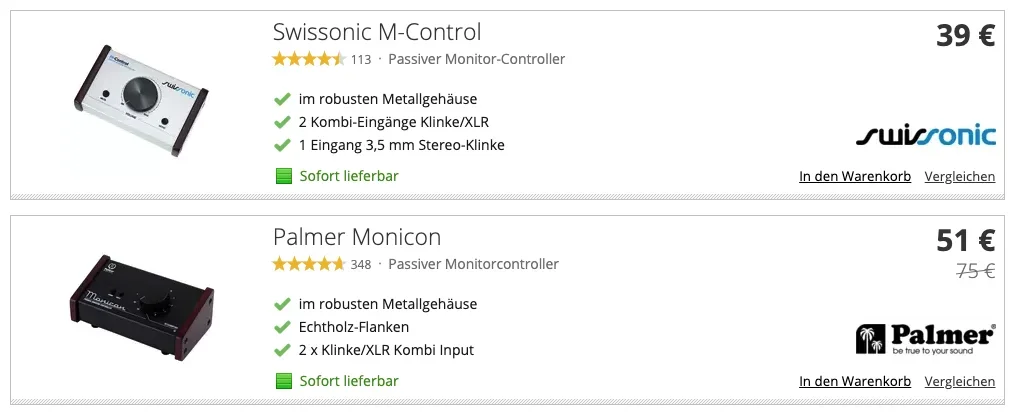Click the 113 reviews count
Screen dimensions: 1014x414
coord(361,60)
